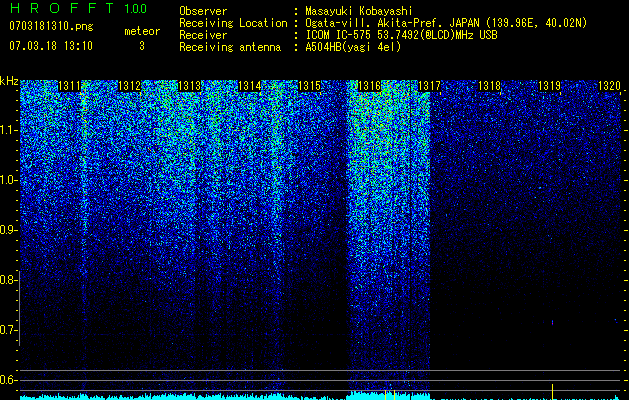Screen dimensions: 629x400
Task: Click the Receiving Location label
Action: click(x=233, y=23)
